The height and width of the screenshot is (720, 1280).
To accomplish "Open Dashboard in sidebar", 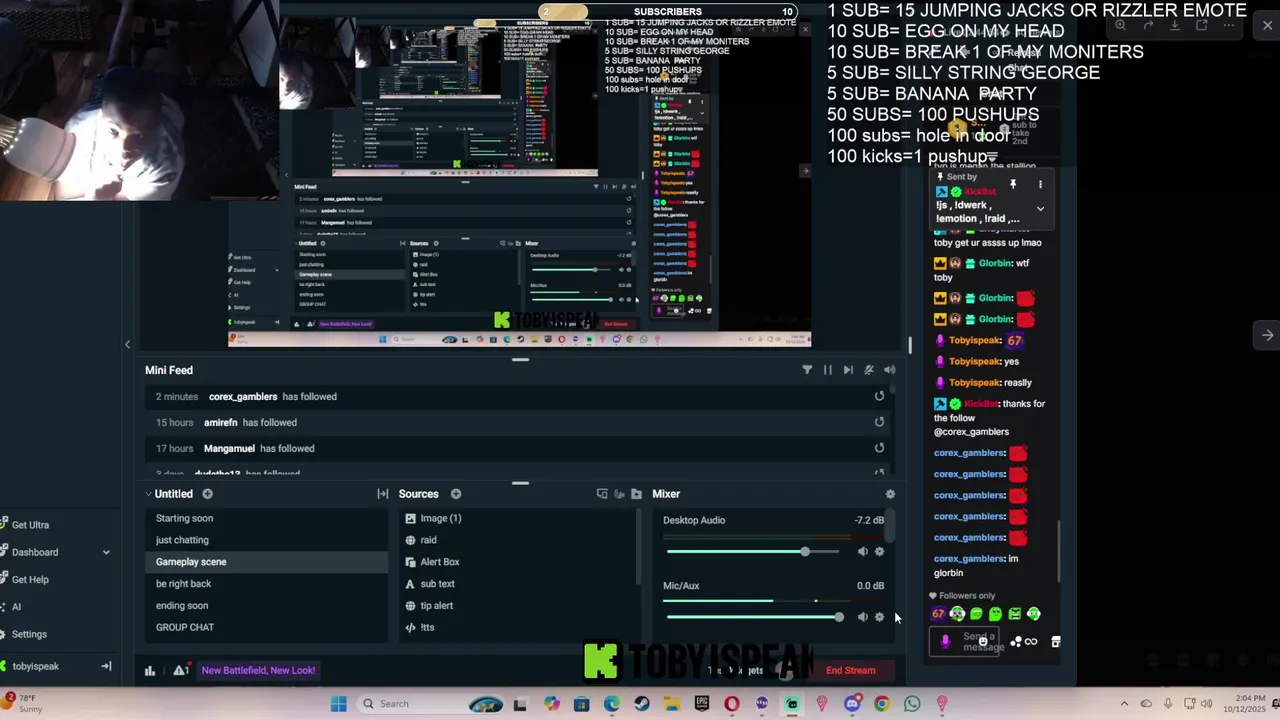I will [x=35, y=552].
